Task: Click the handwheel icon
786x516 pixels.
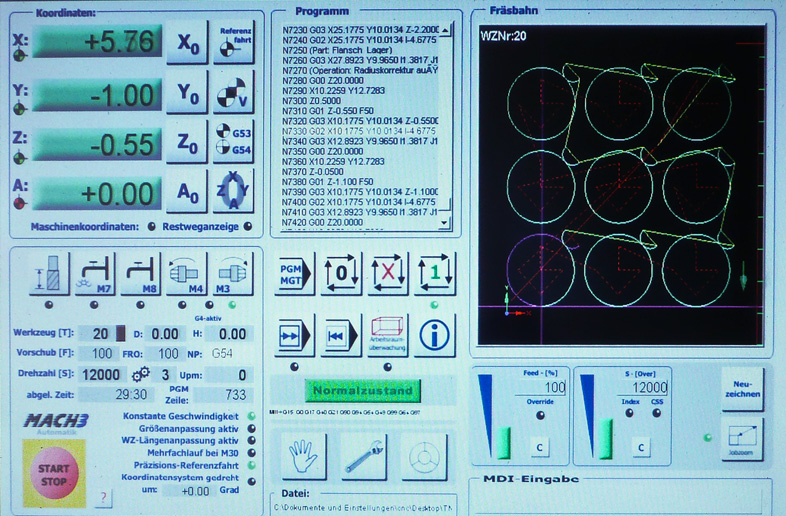Action: (424, 456)
